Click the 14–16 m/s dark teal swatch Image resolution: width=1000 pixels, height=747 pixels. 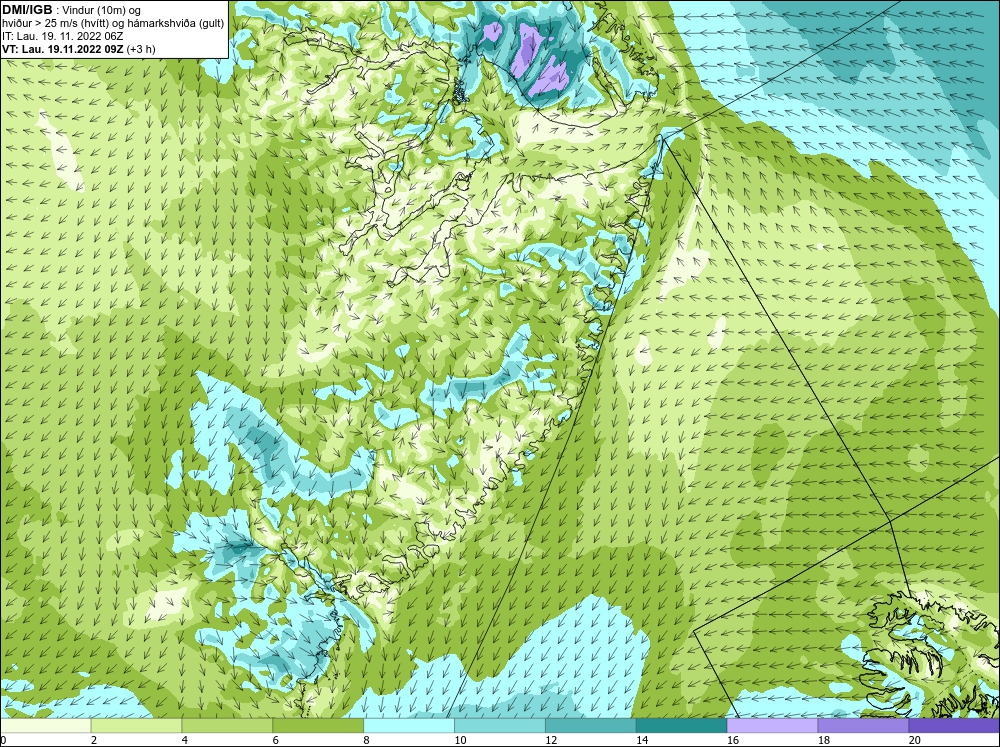pos(681,725)
